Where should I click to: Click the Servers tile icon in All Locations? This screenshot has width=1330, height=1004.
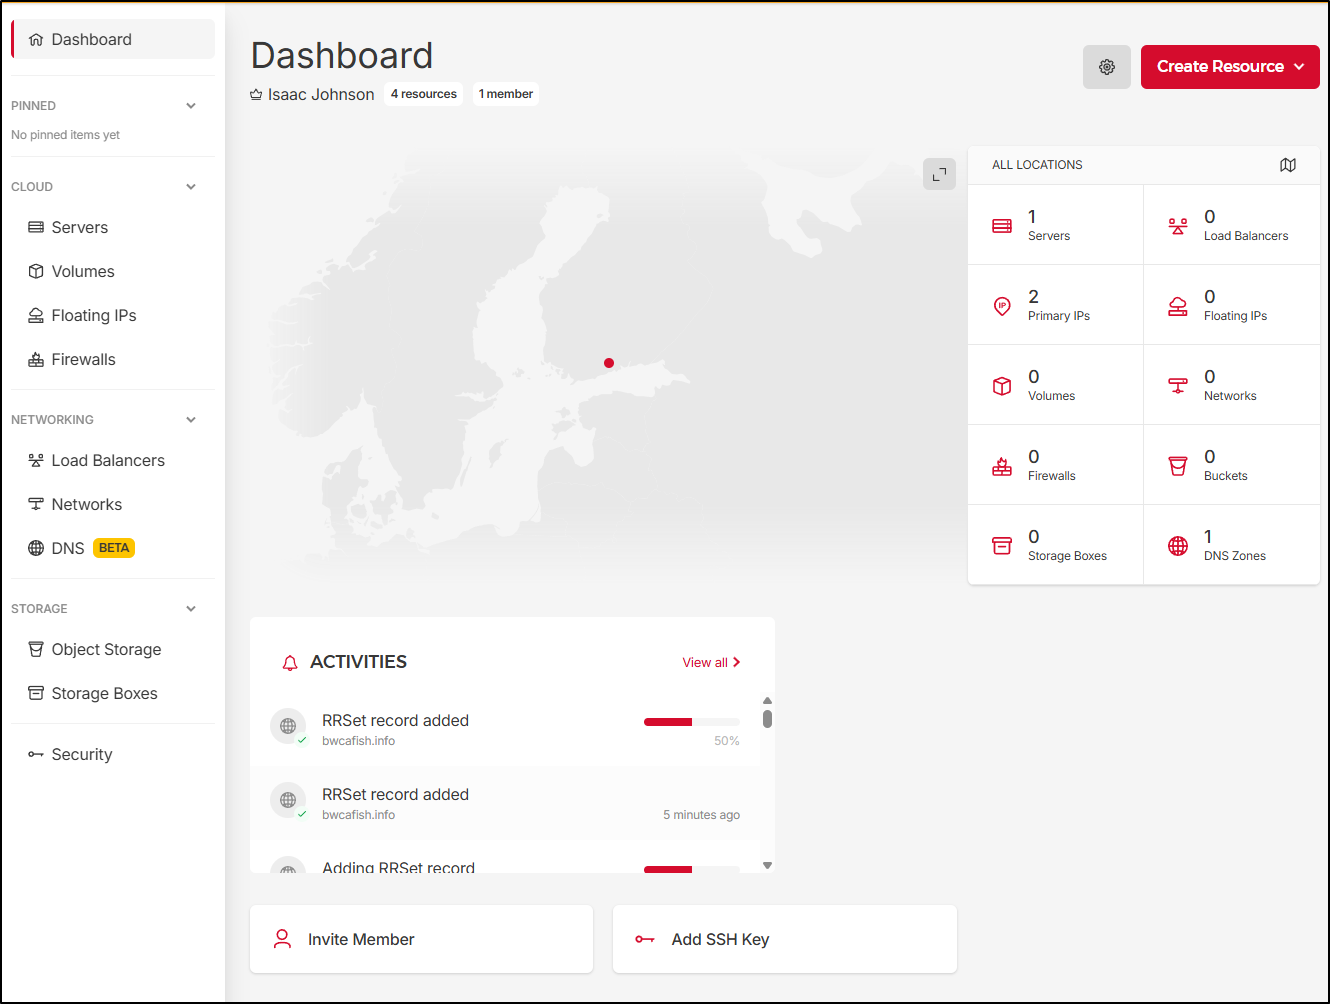click(x=1002, y=226)
